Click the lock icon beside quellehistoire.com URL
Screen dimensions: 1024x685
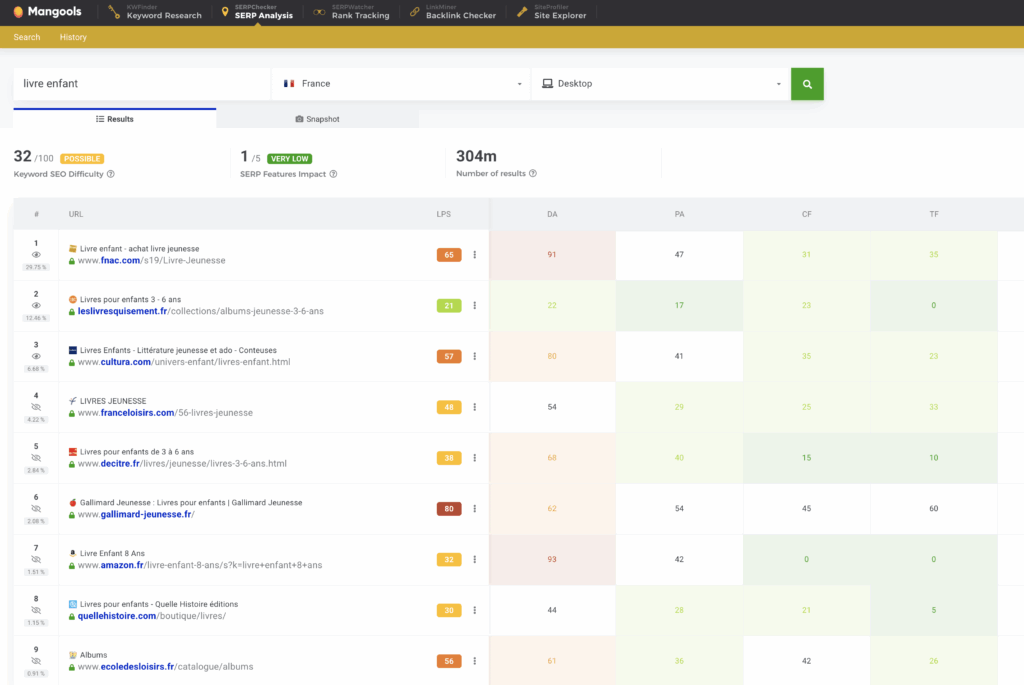point(72,616)
